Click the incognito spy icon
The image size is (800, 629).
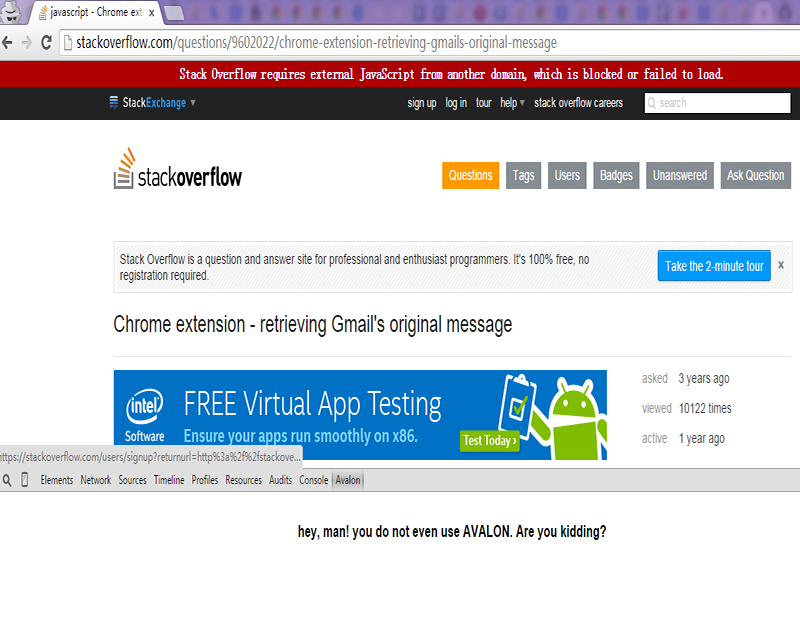click(11, 12)
